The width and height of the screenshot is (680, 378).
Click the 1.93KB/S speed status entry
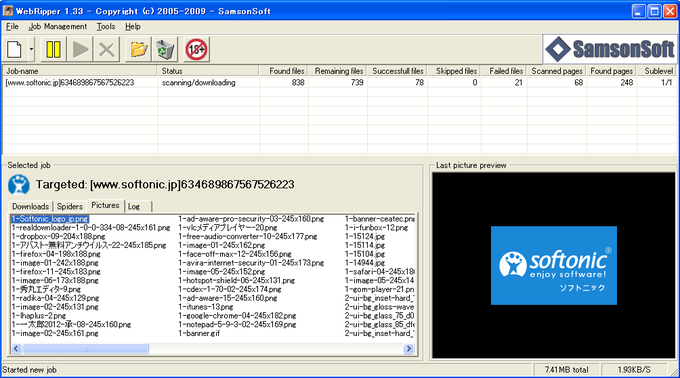(x=634, y=370)
